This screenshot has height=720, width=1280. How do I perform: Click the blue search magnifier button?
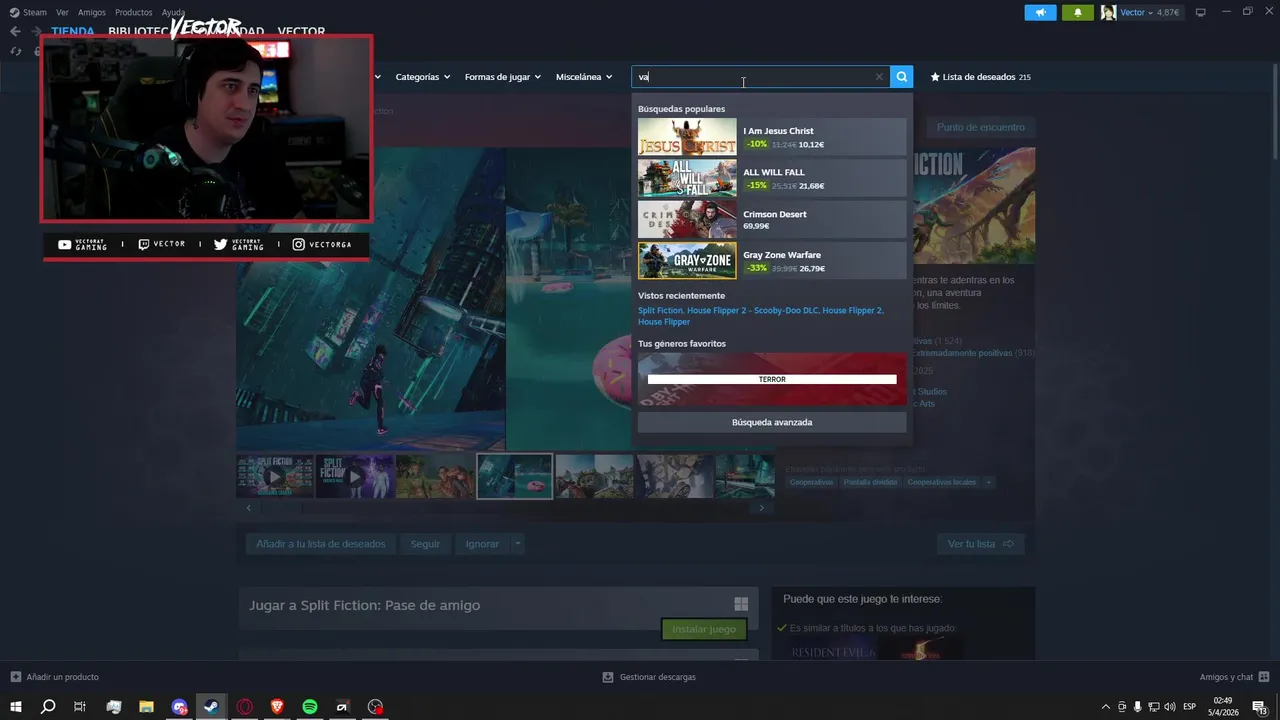point(902,77)
